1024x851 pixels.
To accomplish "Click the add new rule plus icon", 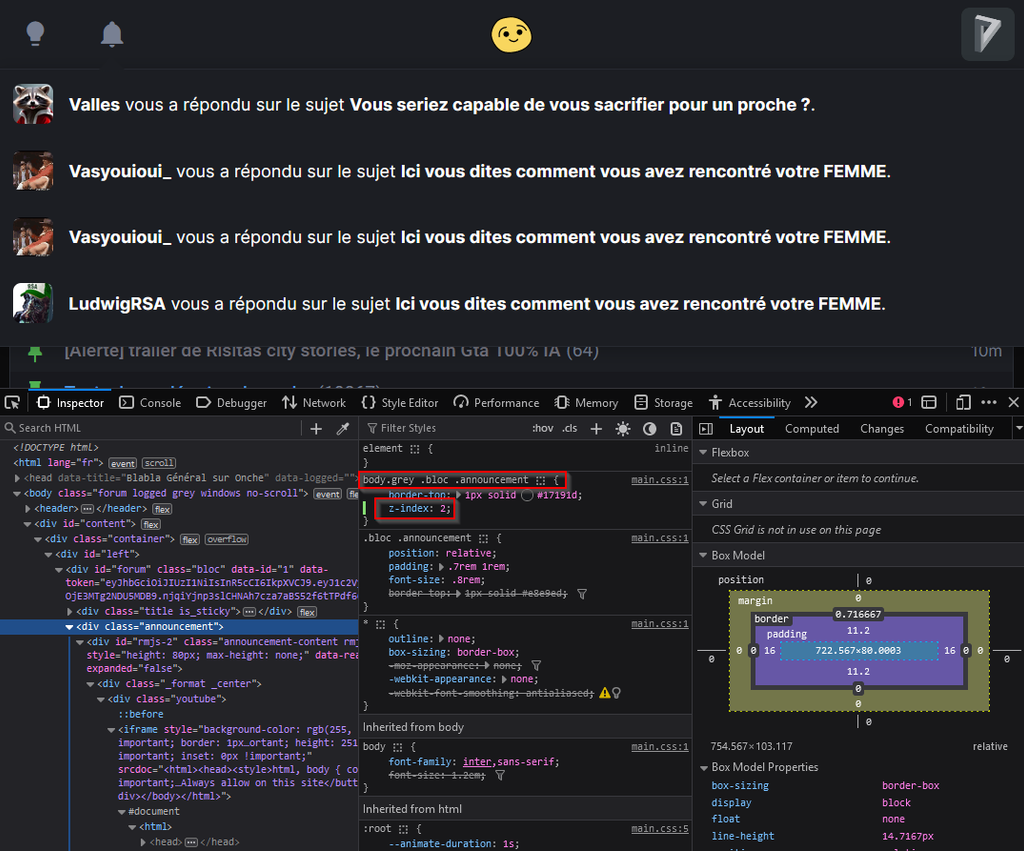I will click(596, 429).
